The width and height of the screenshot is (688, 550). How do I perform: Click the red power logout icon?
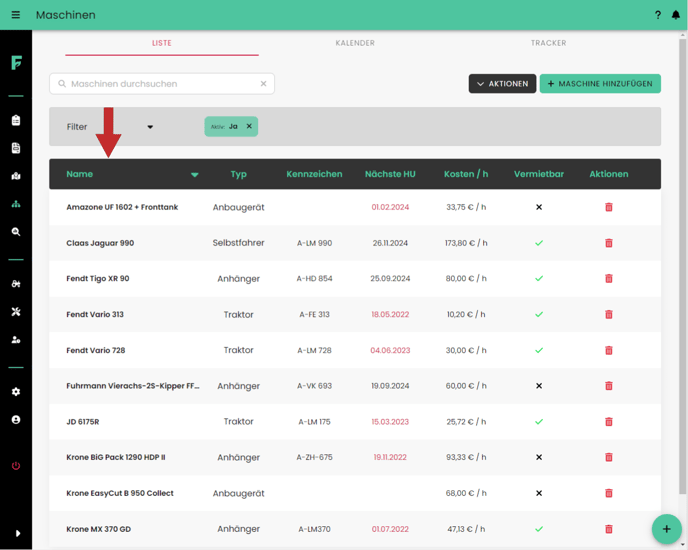pyautogui.click(x=16, y=466)
